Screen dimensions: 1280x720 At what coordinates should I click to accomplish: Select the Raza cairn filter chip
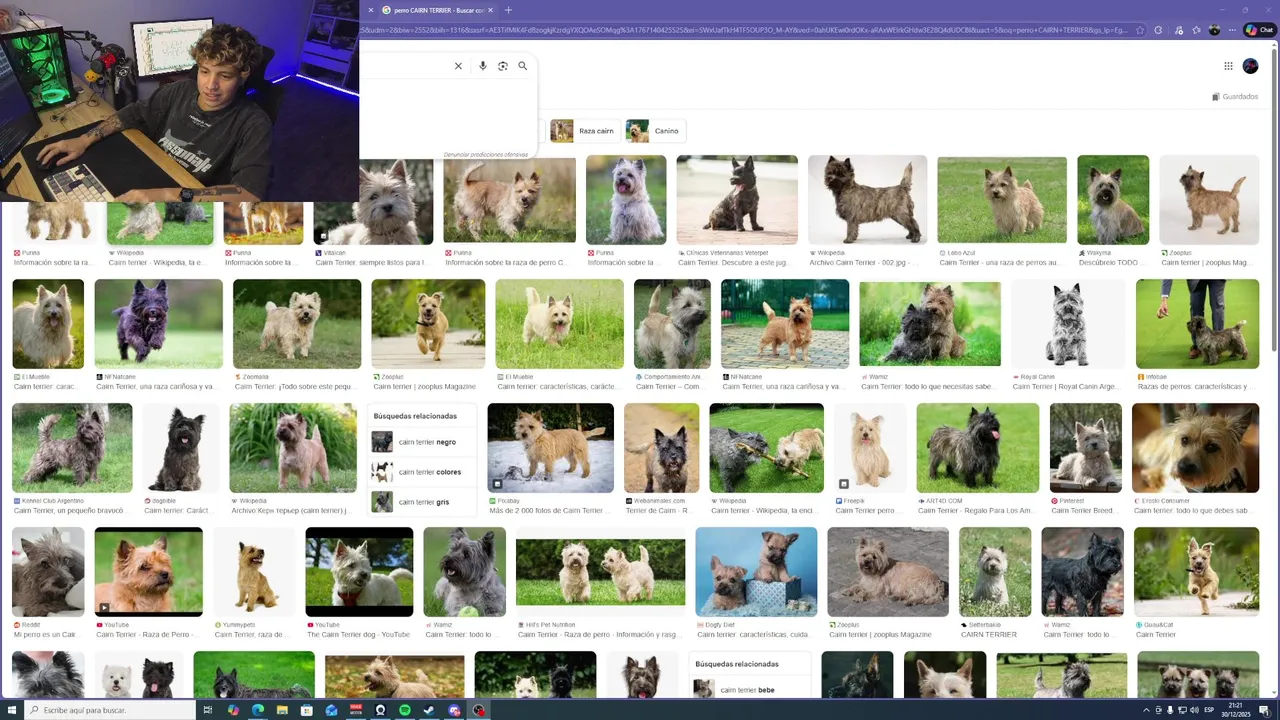585,131
